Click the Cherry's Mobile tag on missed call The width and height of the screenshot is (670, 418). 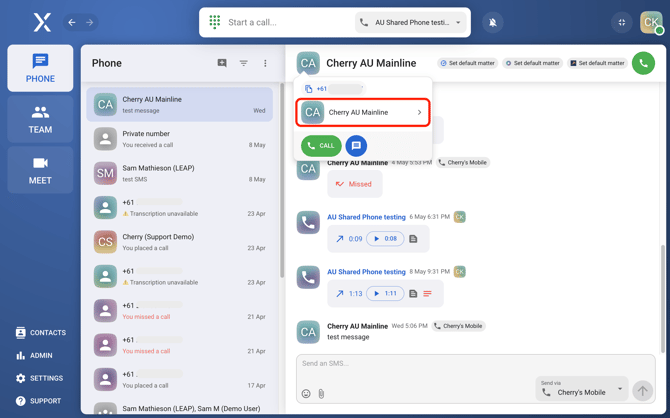pos(462,162)
